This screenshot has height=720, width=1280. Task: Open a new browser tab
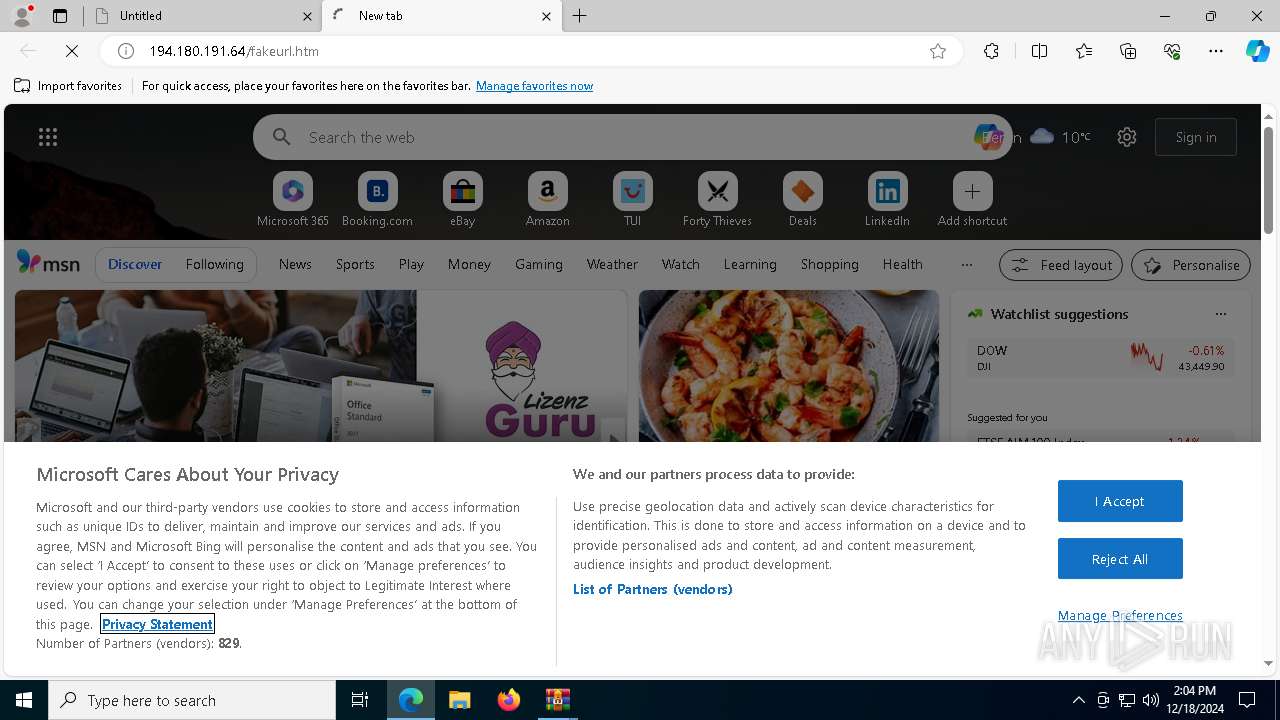579,16
